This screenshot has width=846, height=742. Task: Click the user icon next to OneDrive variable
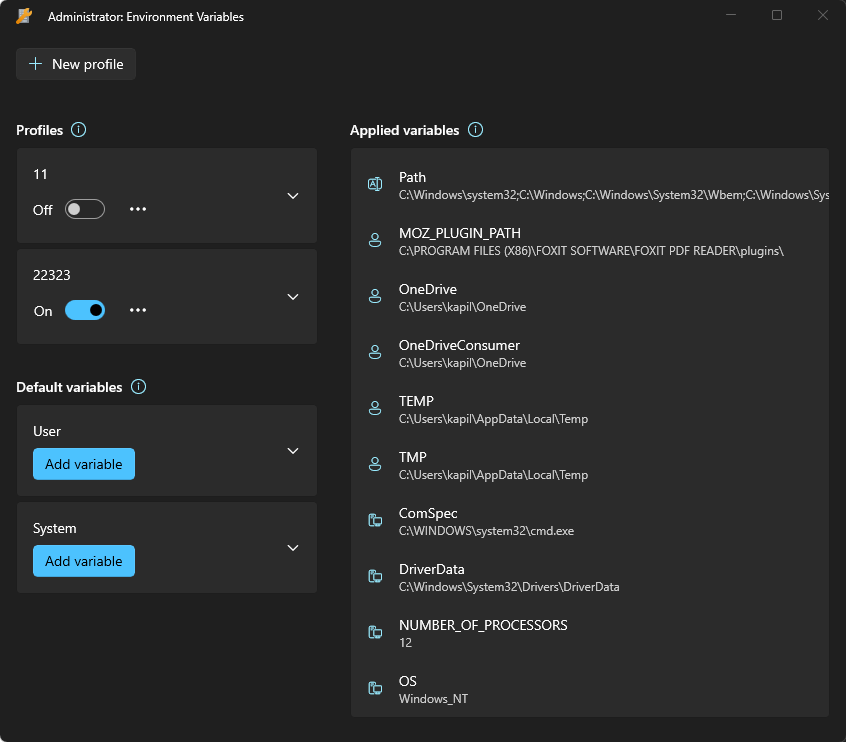click(x=375, y=296)
